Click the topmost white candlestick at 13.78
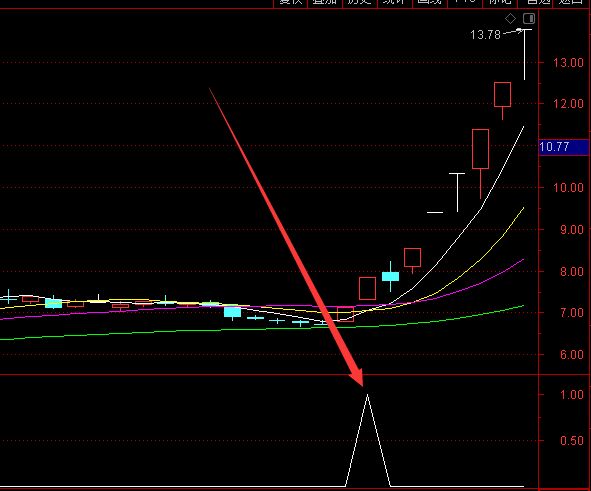 pos(524,54)
